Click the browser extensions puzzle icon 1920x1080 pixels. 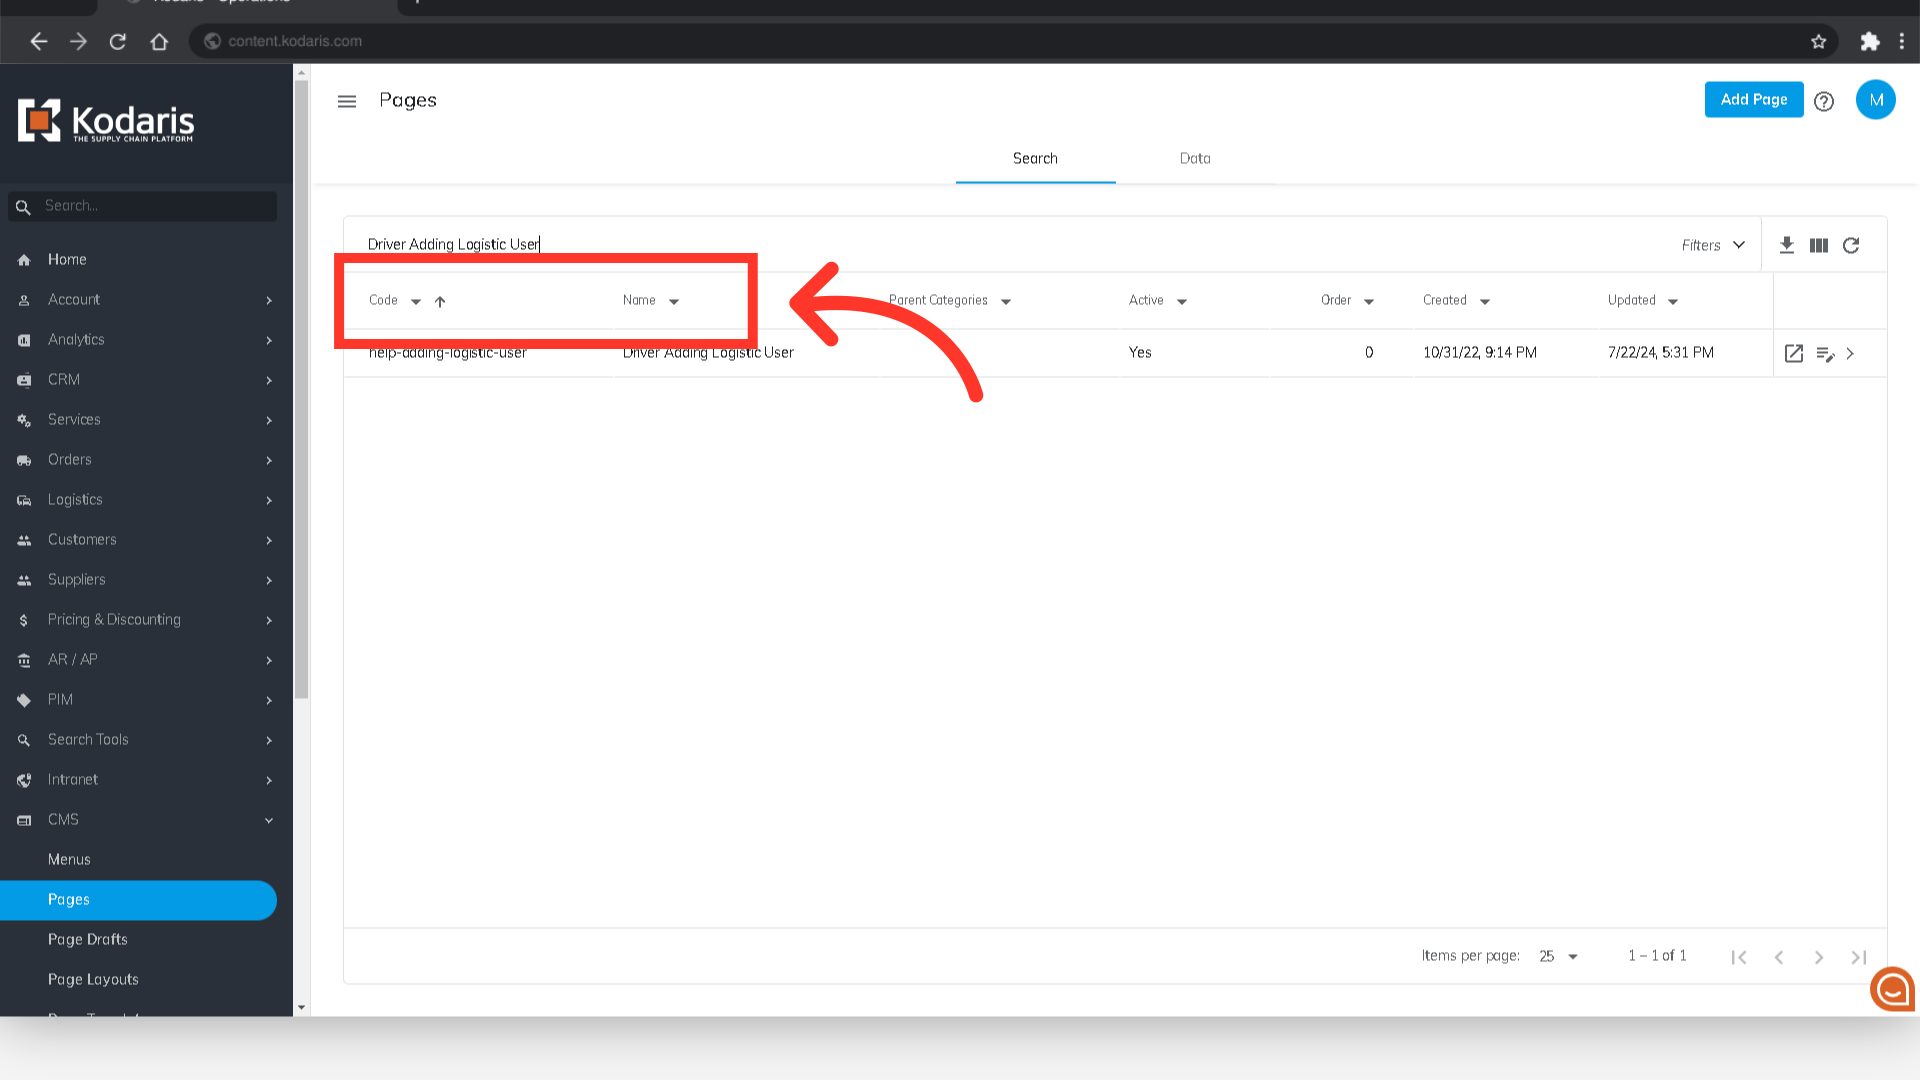pyautogui.click(x=1869, y=41)
